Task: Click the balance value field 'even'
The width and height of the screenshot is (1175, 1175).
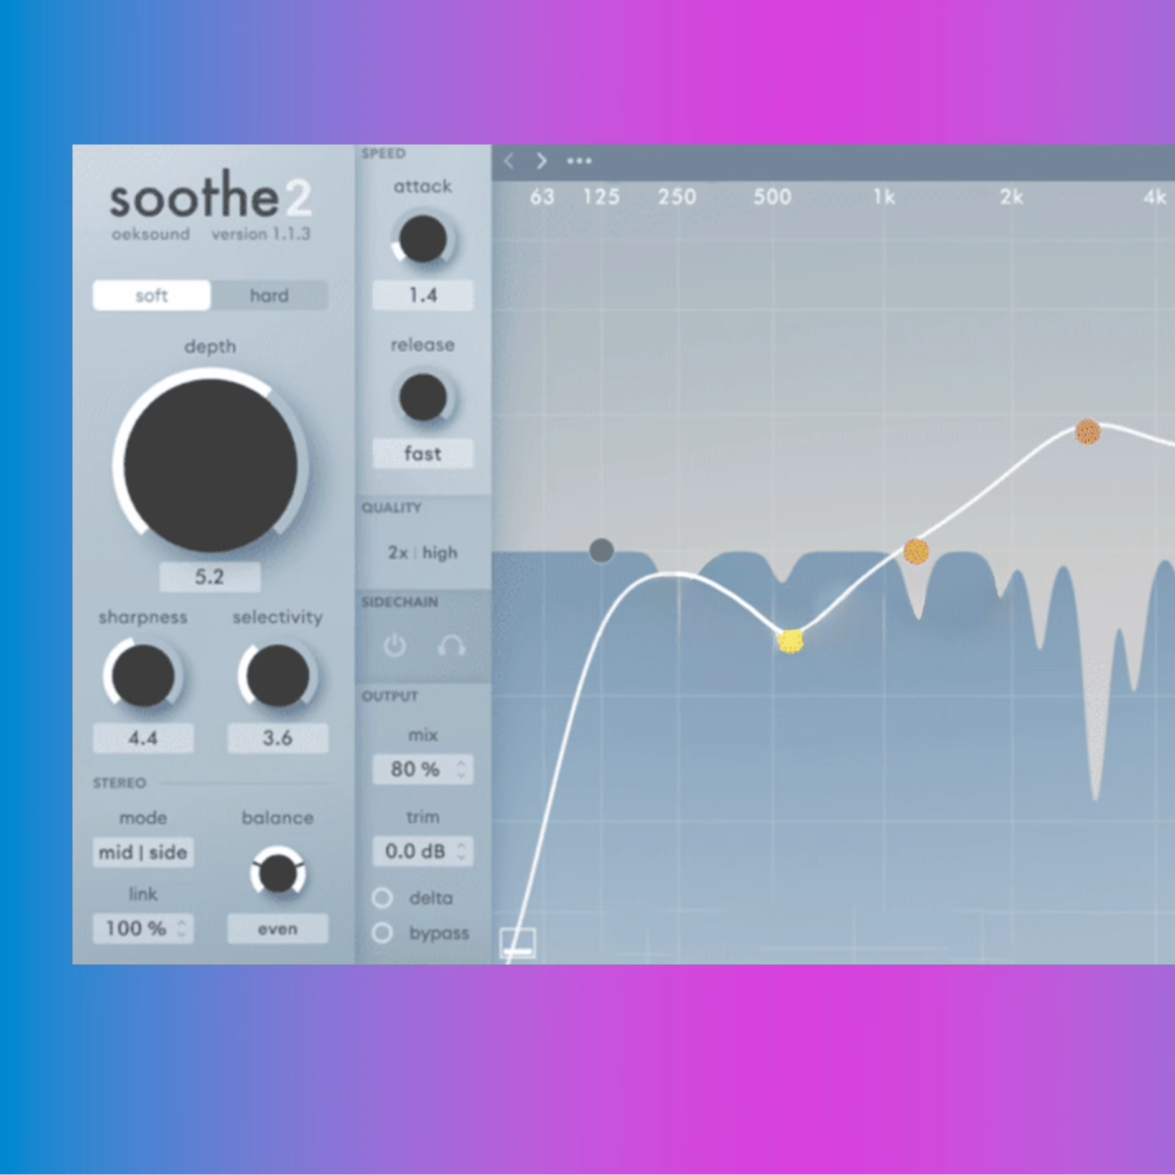Action: pos(277,929)
